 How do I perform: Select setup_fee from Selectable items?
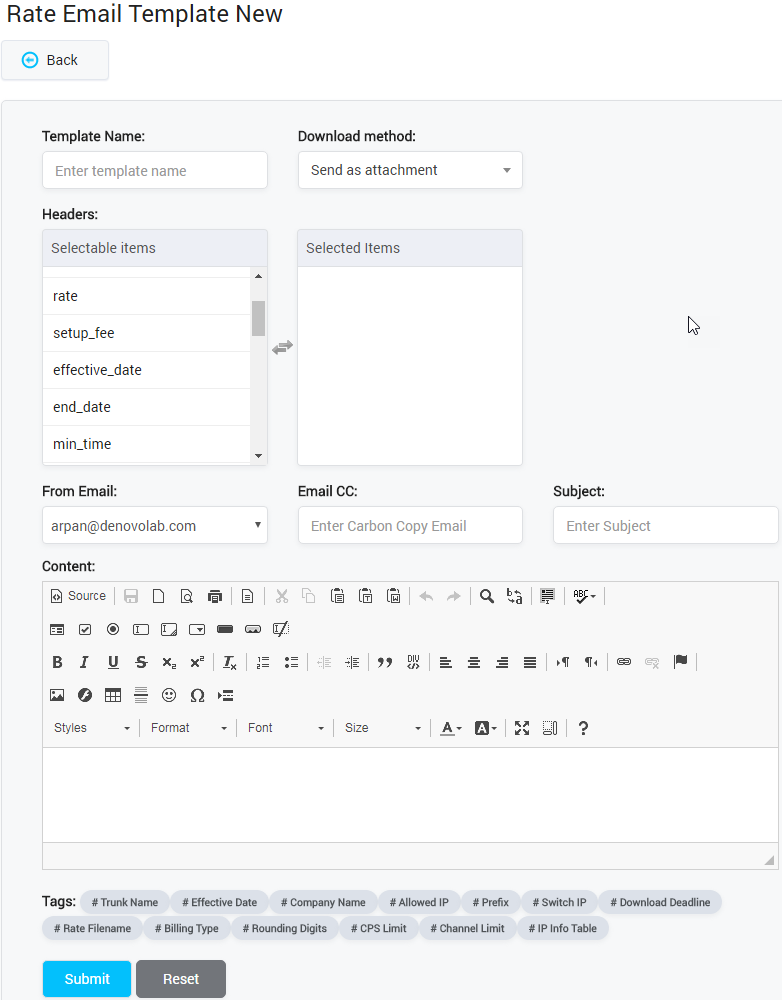[147, 333]
